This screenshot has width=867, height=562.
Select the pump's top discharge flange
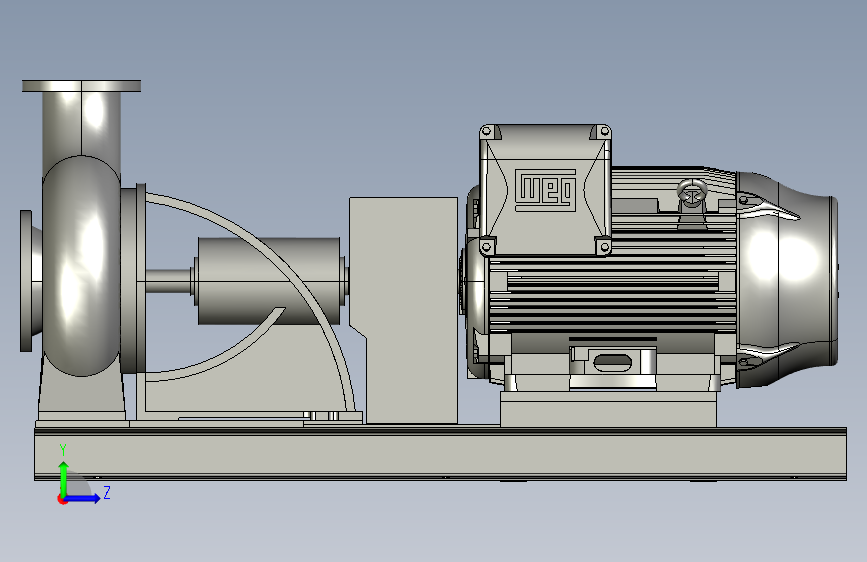(x=81, y=86)
